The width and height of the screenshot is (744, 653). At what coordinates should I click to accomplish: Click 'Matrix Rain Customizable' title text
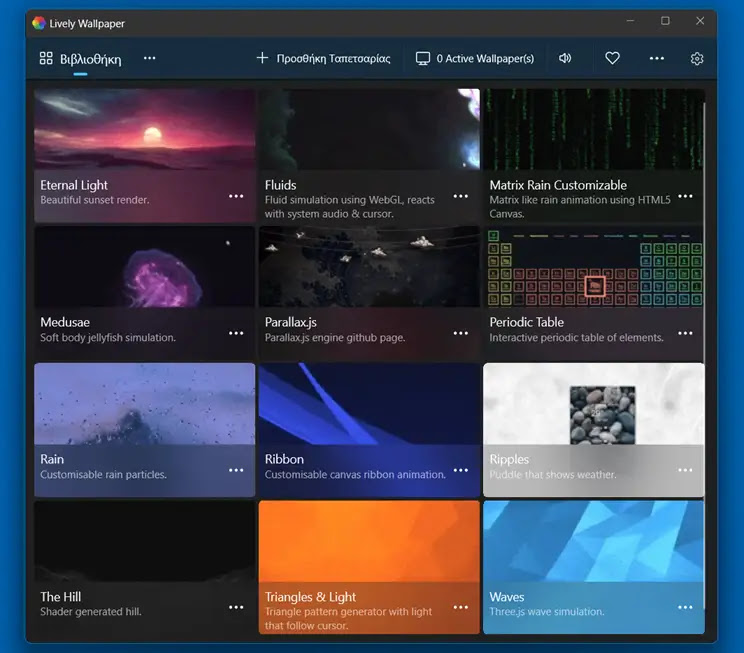558,185
